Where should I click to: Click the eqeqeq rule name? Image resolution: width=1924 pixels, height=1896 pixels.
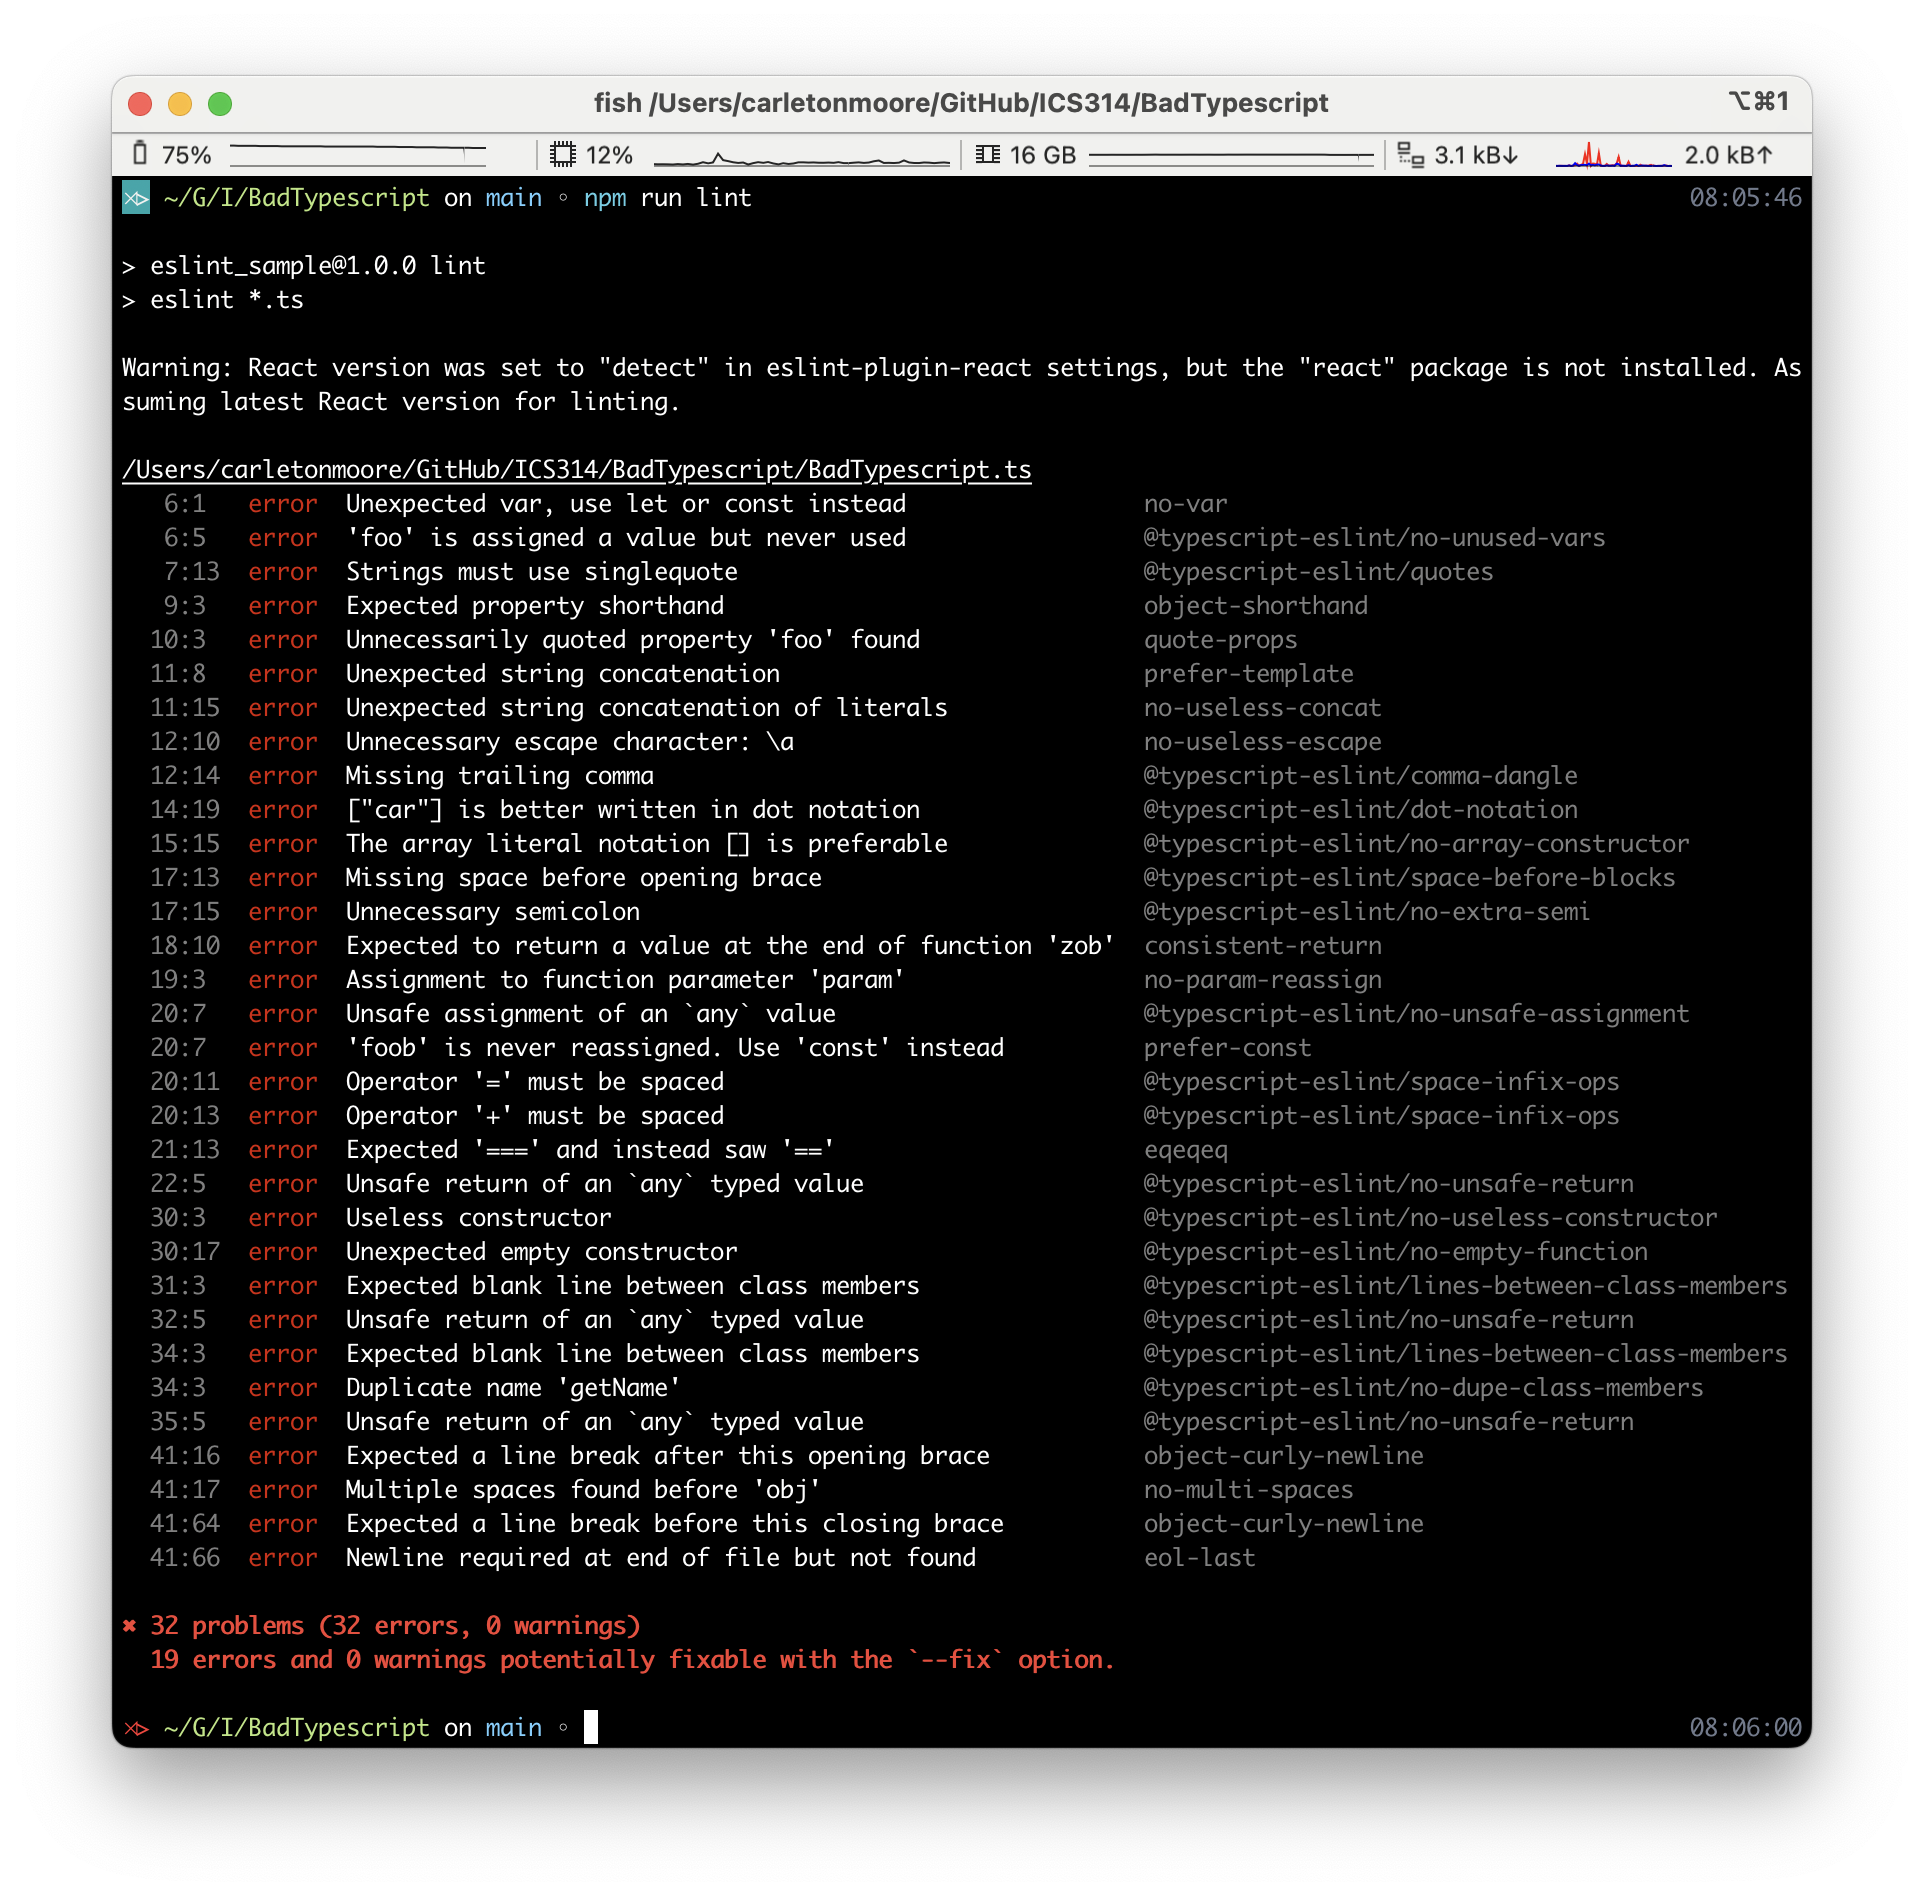1185,1150
